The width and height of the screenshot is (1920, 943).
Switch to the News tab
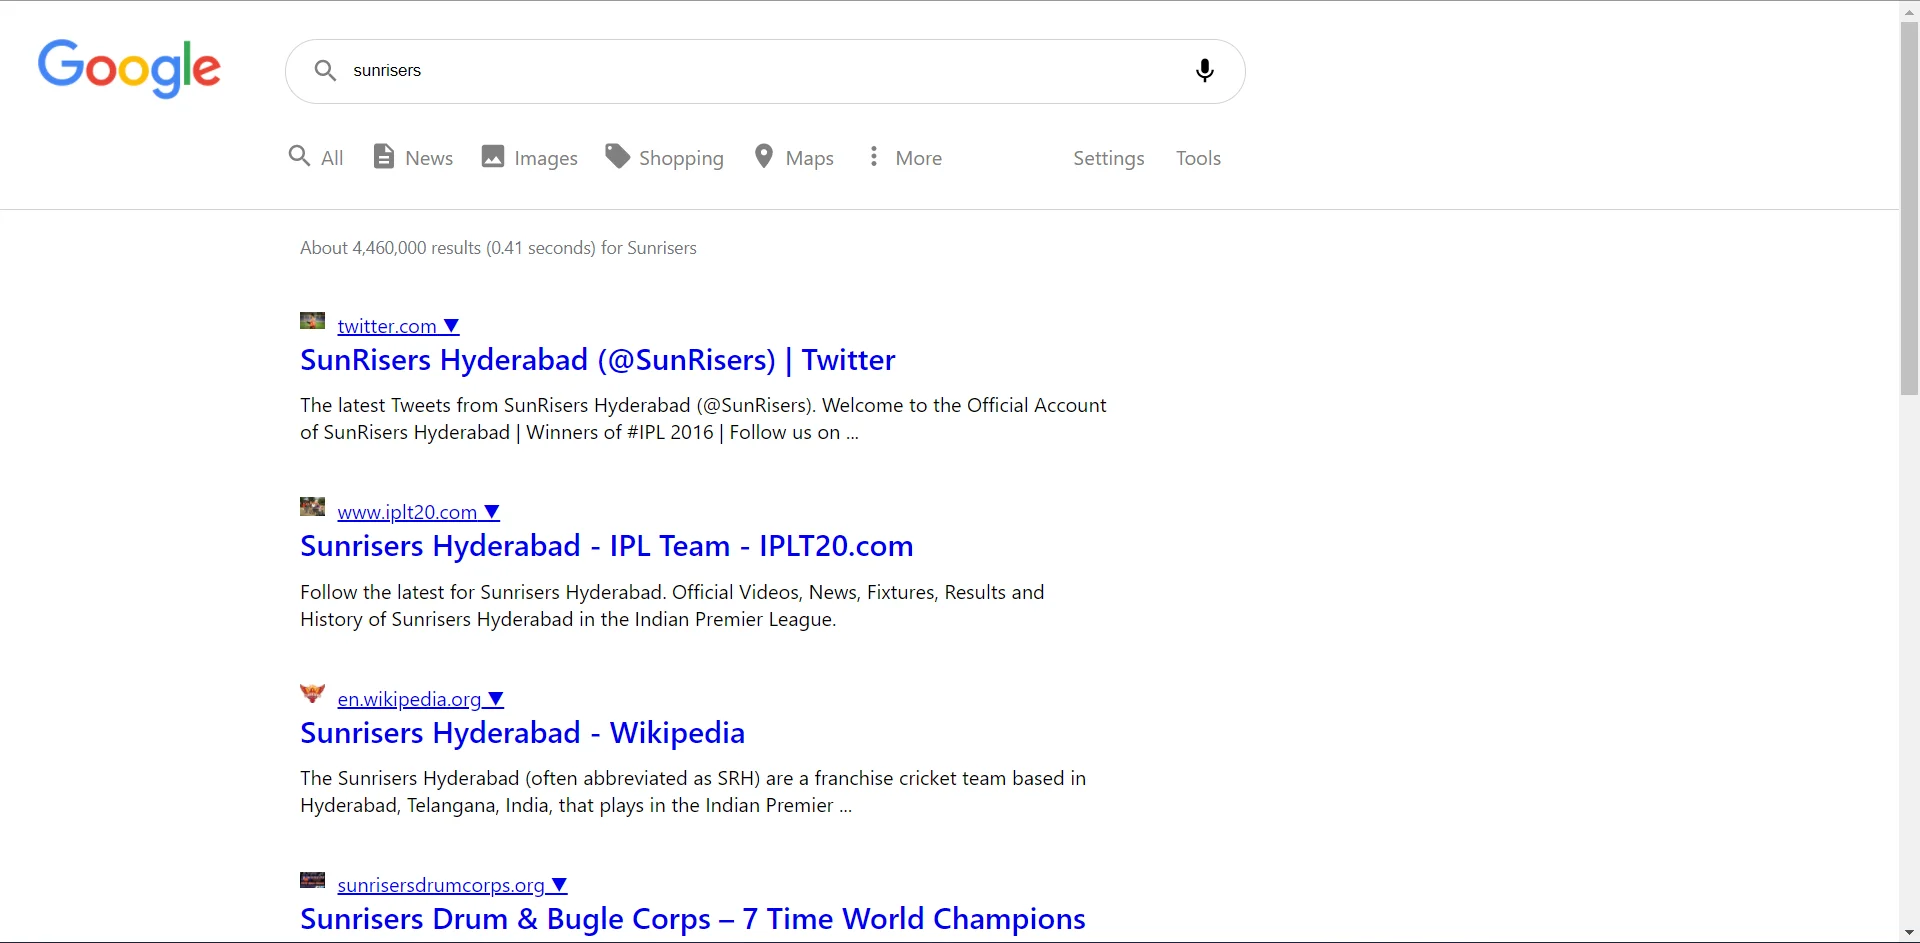pyautogui.click(x=413, y=157)
